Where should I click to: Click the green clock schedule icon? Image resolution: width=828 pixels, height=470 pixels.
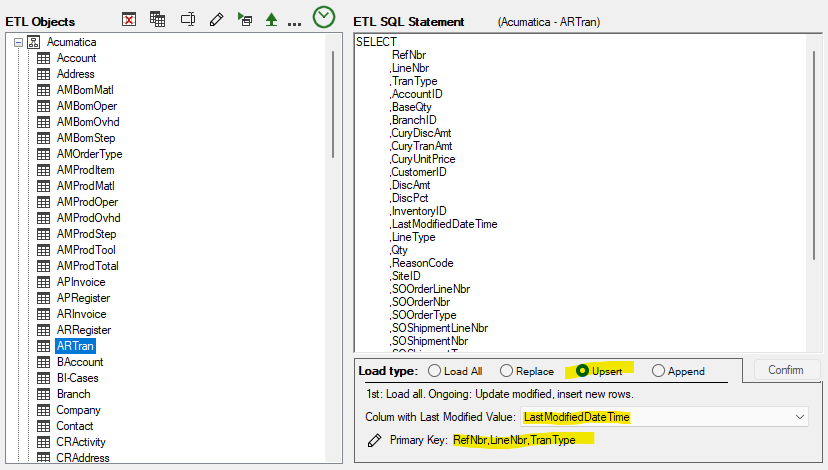(324, 17)
